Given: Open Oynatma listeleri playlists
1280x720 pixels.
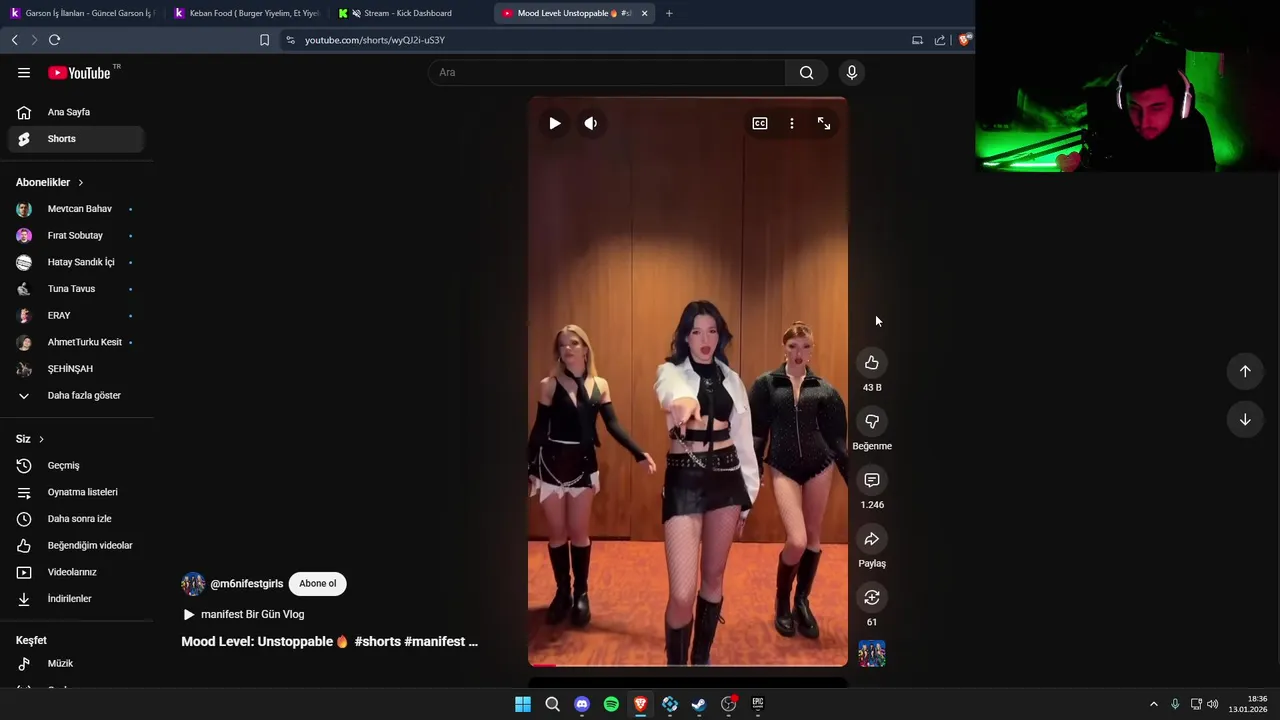Looking at the screenshot, I should click(x=76, y=492).
